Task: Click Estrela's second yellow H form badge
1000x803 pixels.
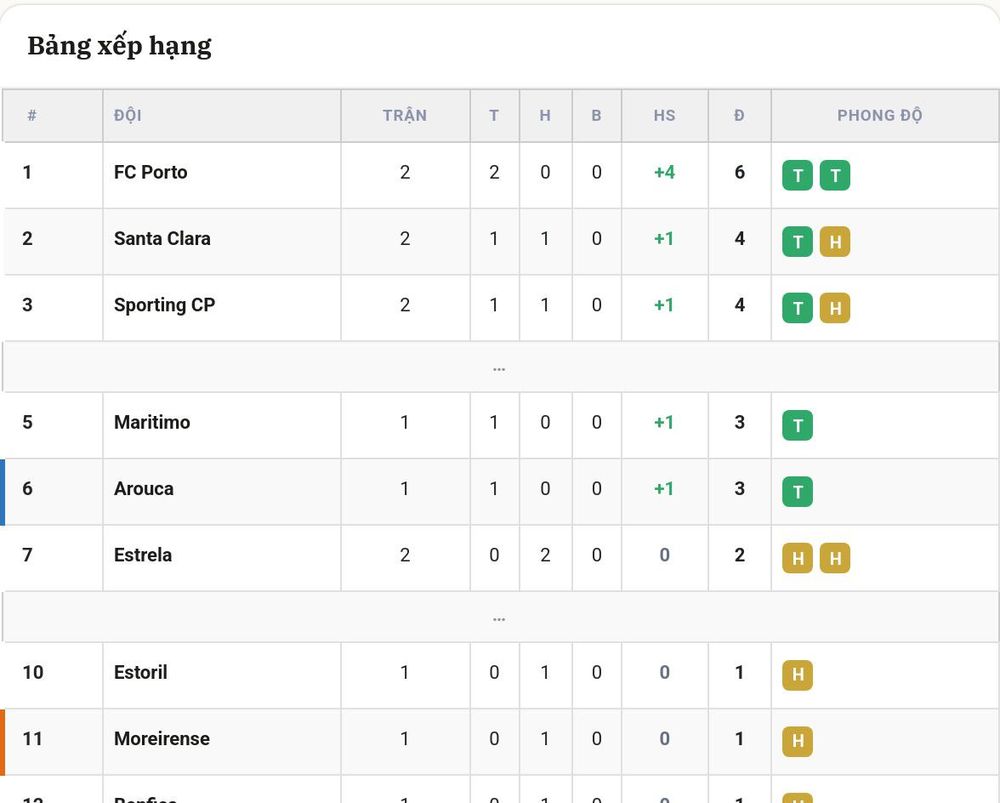Action: click(835, 558)
